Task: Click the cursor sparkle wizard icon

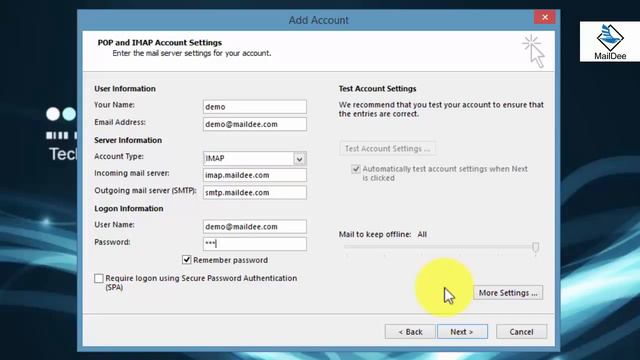Action: 533,51
